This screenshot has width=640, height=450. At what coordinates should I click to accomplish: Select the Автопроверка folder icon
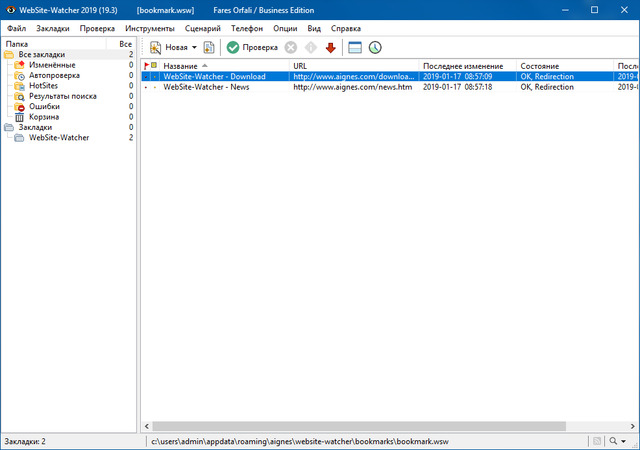(x=21, y=76)
